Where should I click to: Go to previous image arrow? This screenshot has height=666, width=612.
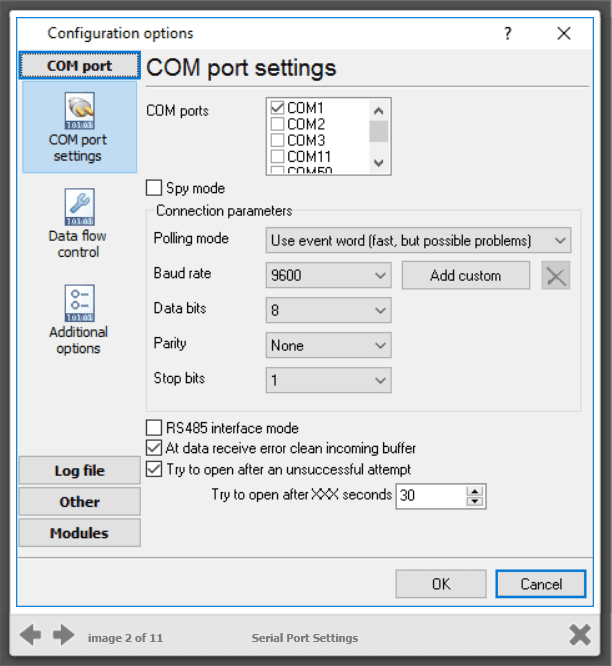(x=30, y=635)
